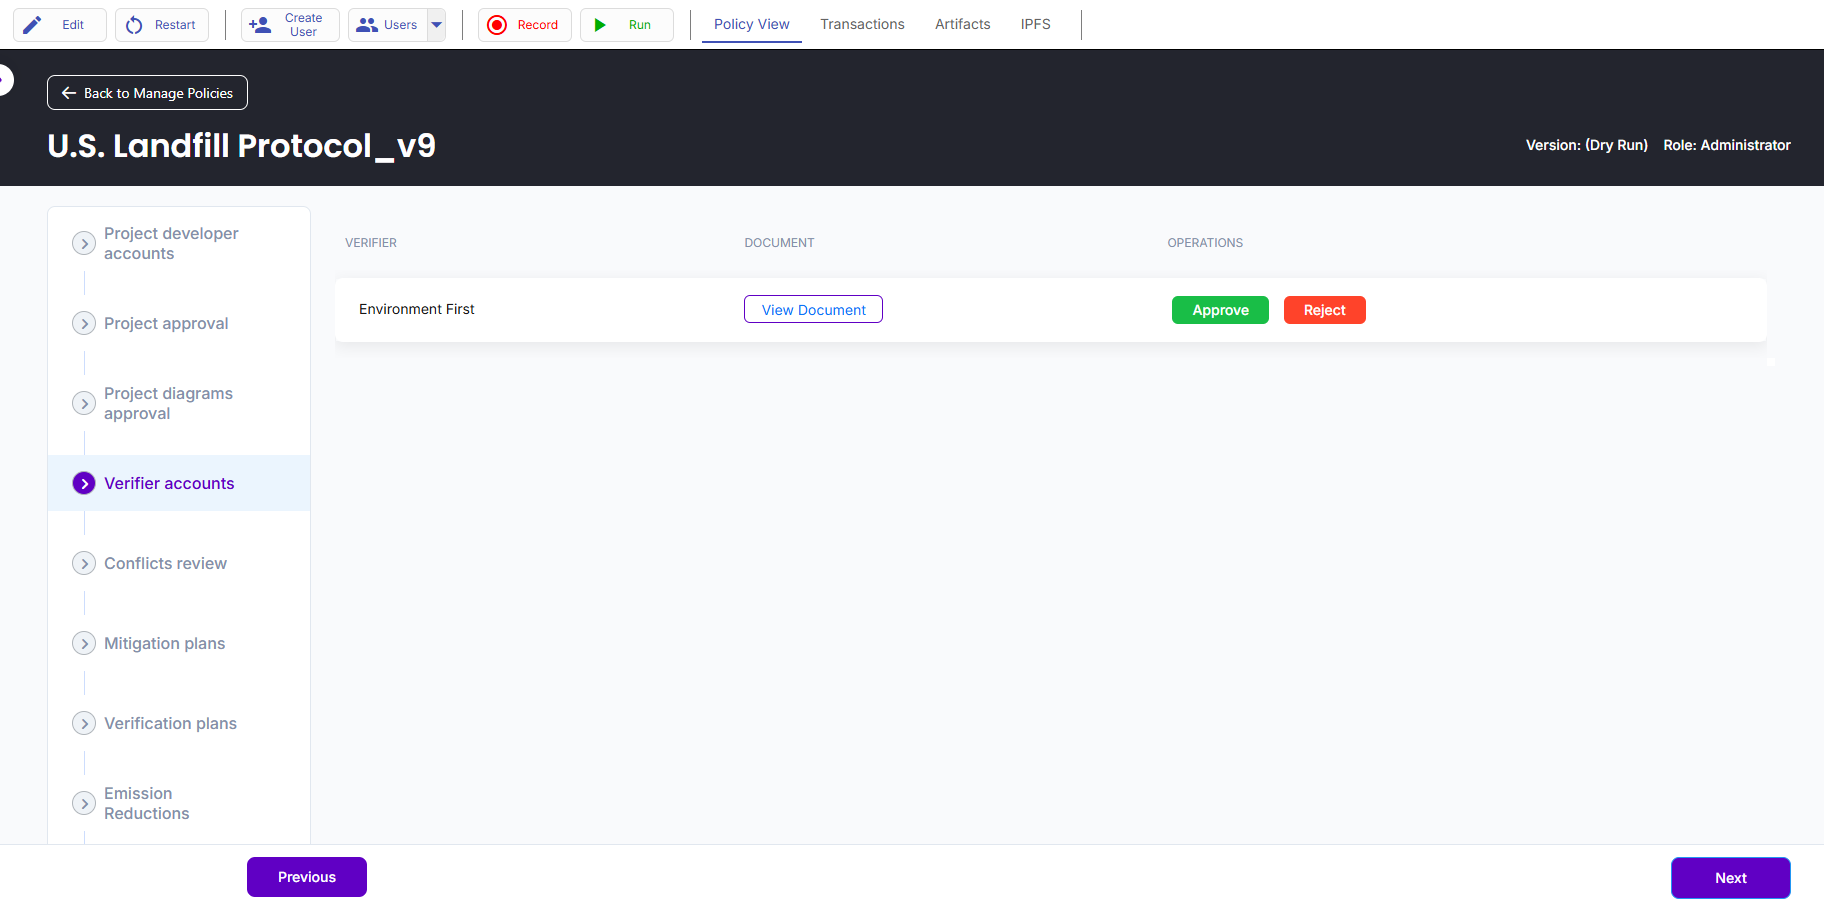This screenshot has width=1824, height=905.
Task: Start recording with the Record icon
Action: point(497,25)
